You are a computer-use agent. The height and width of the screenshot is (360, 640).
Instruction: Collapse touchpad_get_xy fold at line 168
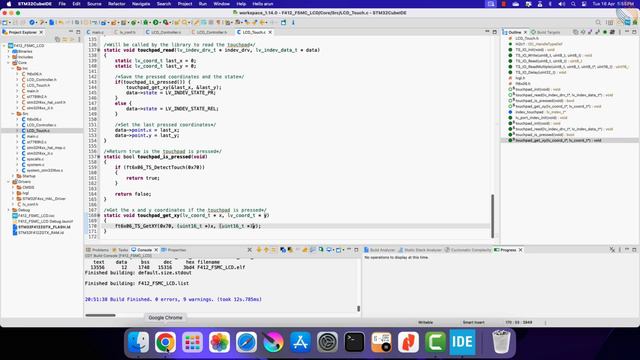(99, 216)
